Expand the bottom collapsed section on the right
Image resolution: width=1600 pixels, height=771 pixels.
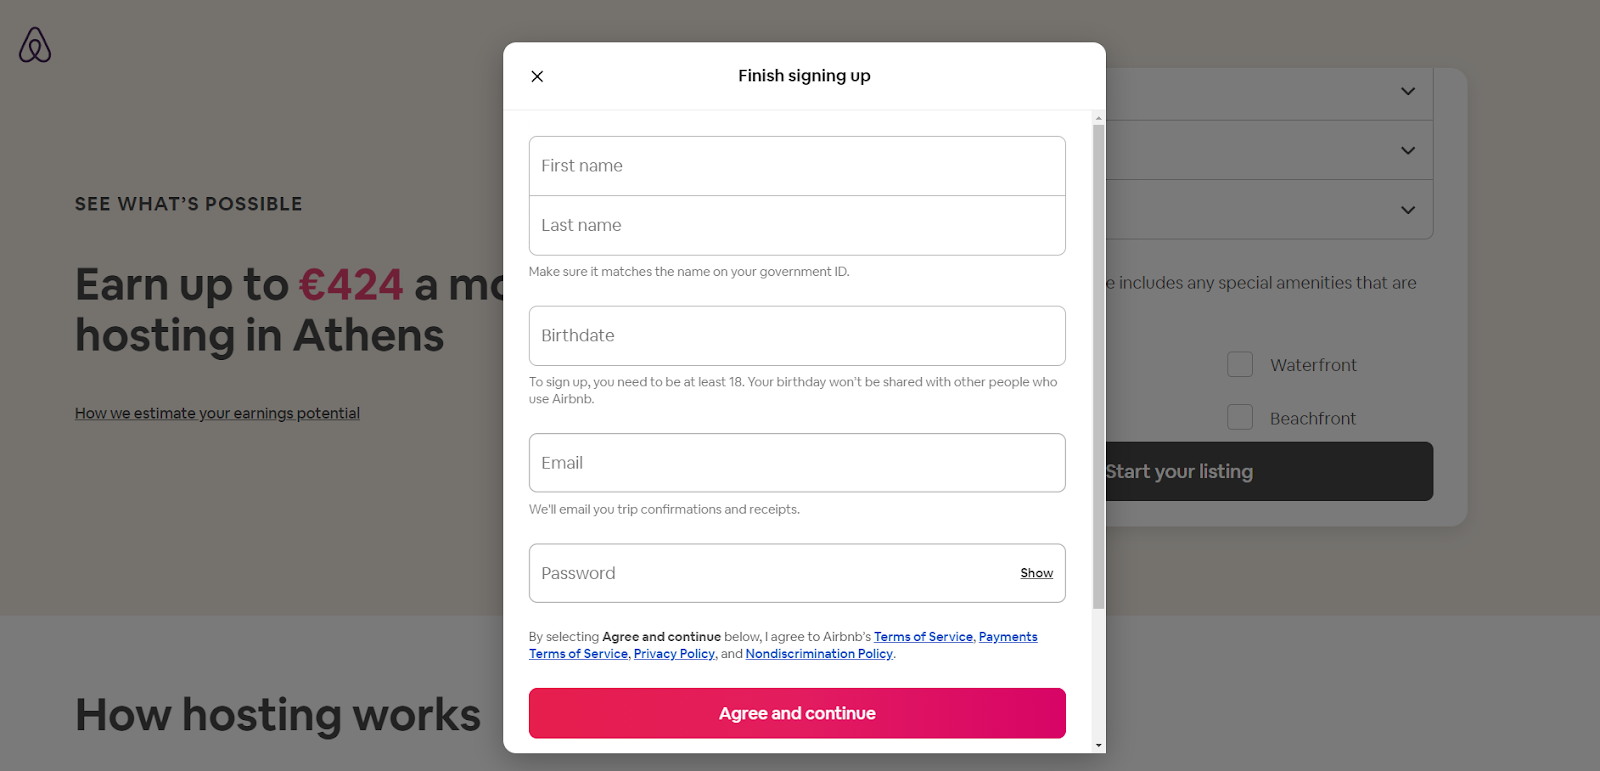(x=1406, y=210)
